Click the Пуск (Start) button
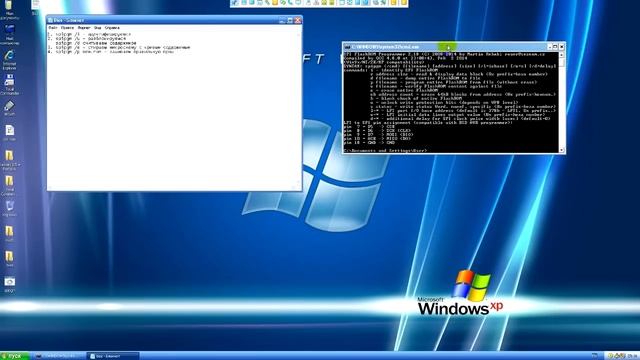 [x=14, y=356]
